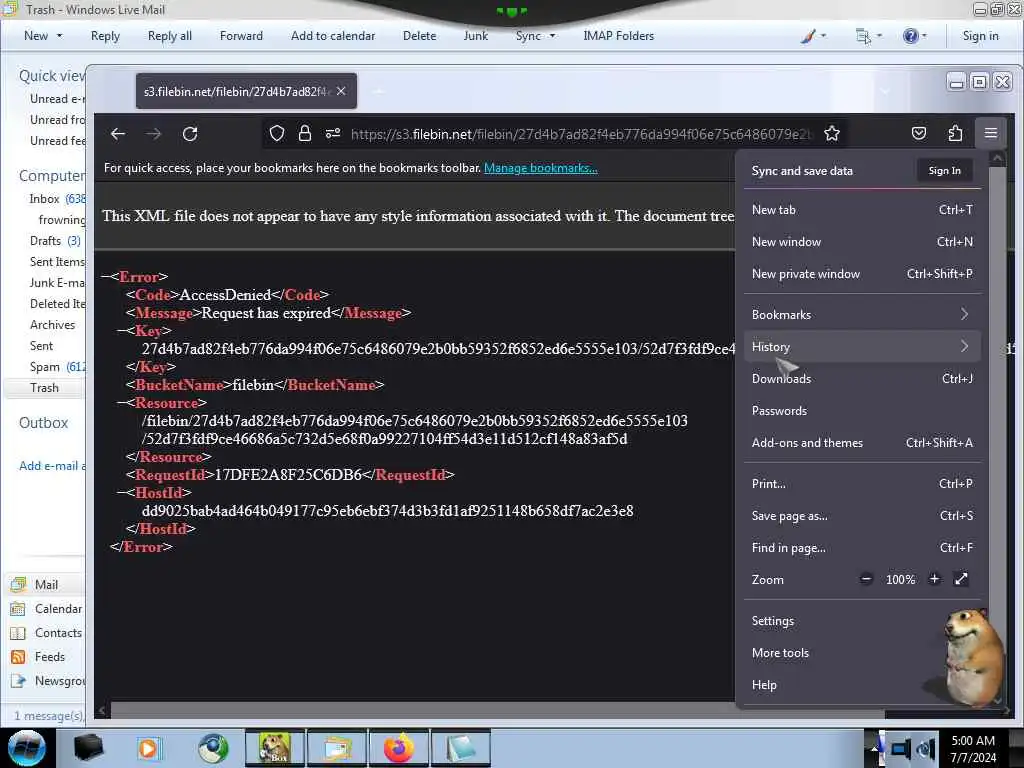Click Reply in Live Mail toolbar

(x=105, y=36)
